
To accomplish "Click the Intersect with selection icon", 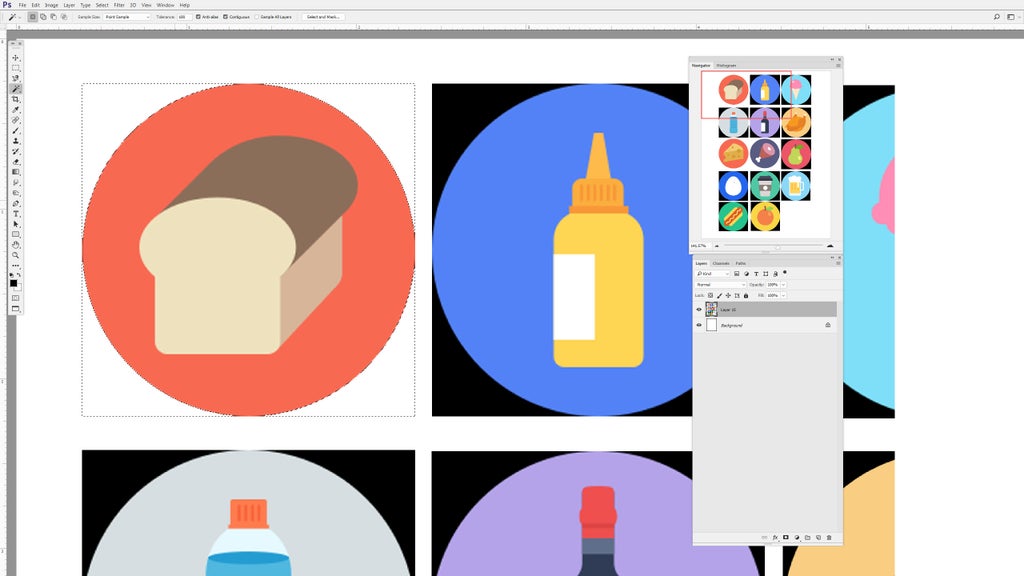I will [x=64, y=17].
